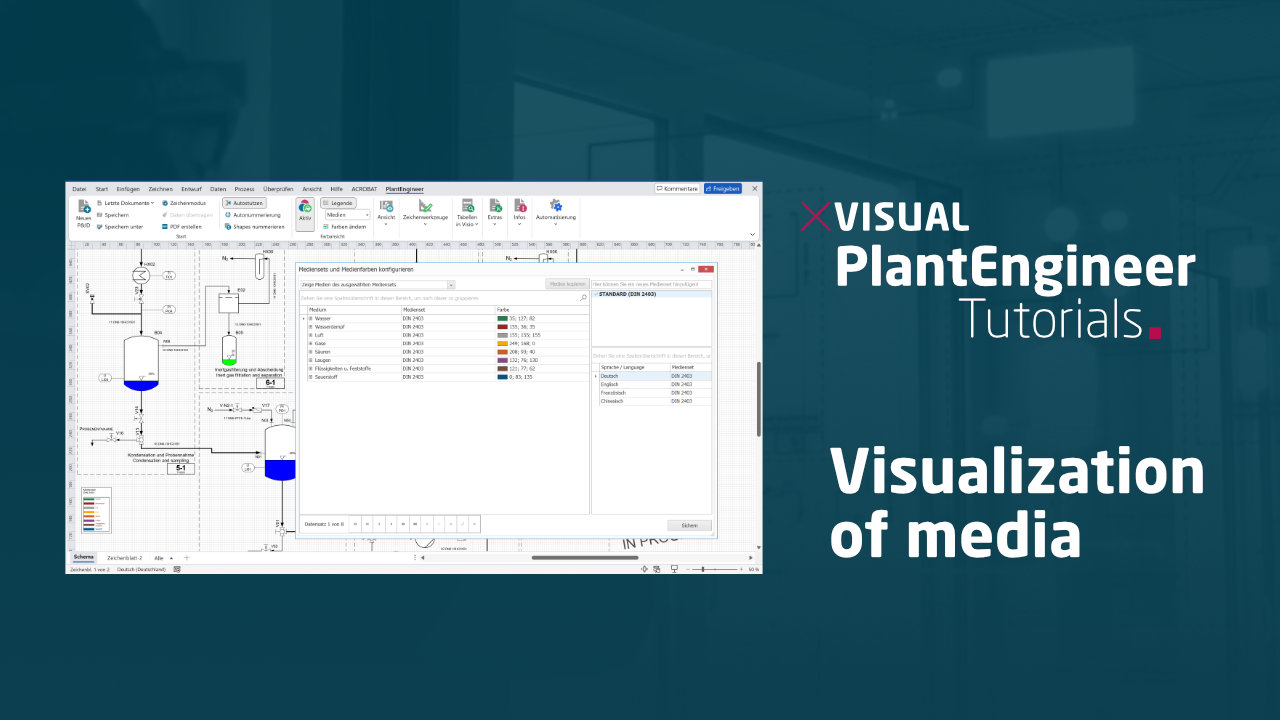
Task: Expand the Laugen row
Action: click(x=311, y=360)
